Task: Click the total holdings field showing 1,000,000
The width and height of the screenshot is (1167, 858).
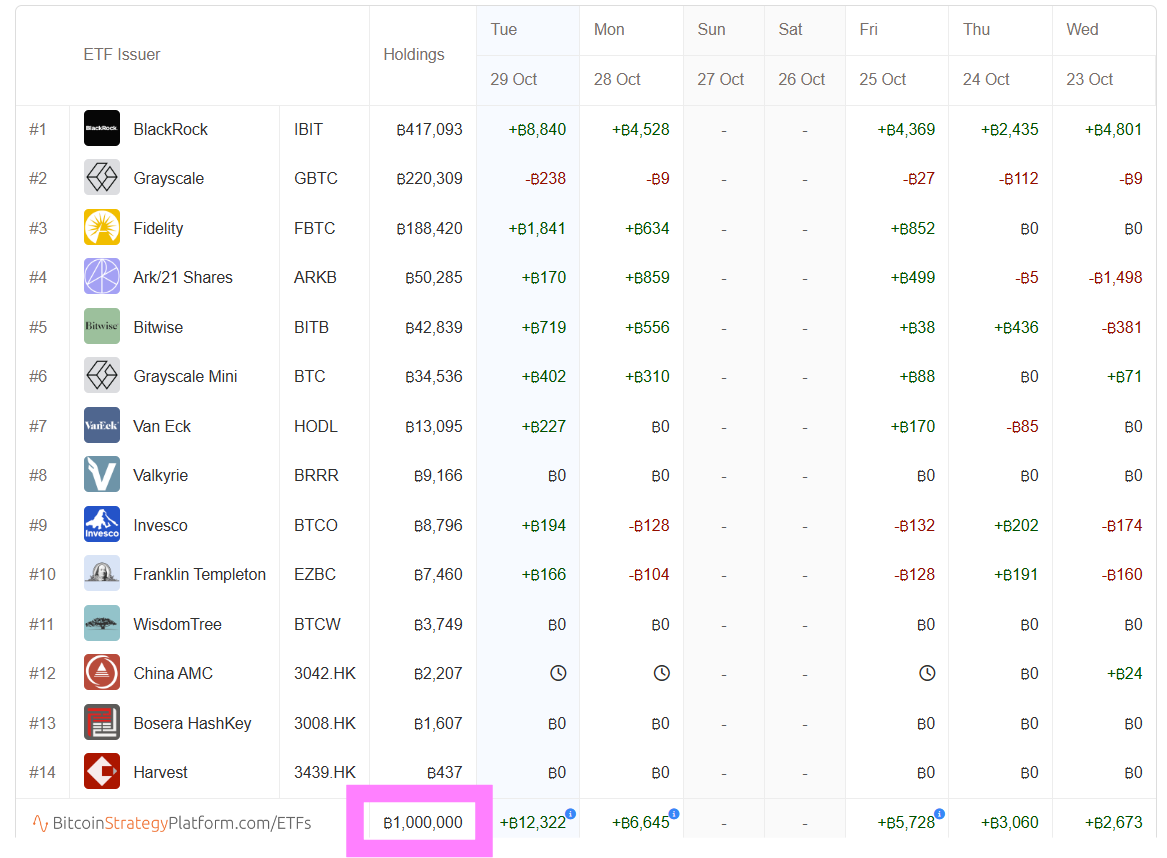Action: [420, 822]
